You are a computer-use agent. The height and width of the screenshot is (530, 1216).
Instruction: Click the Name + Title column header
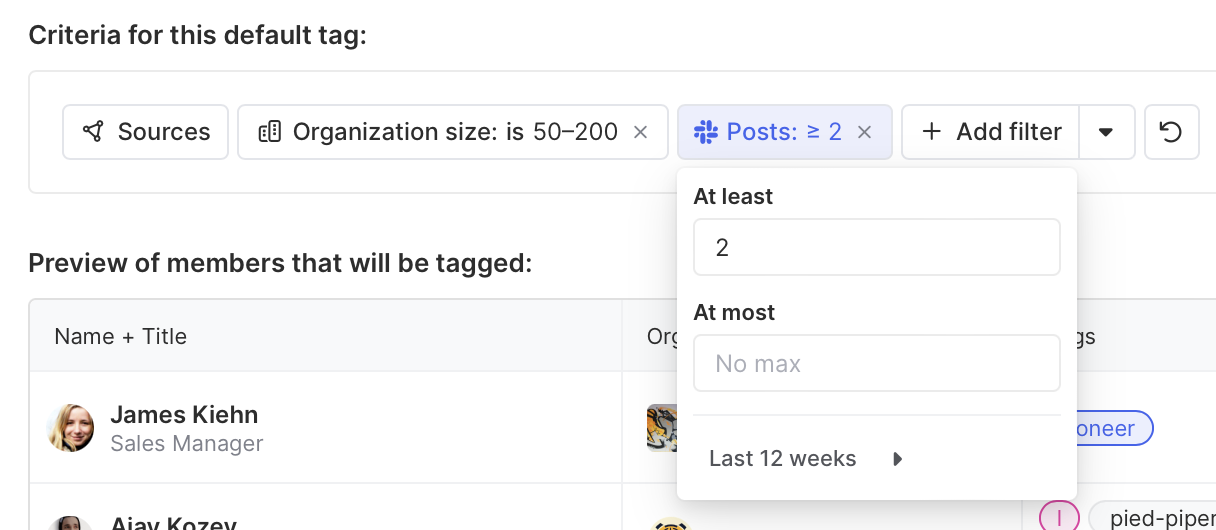(120, 336)
